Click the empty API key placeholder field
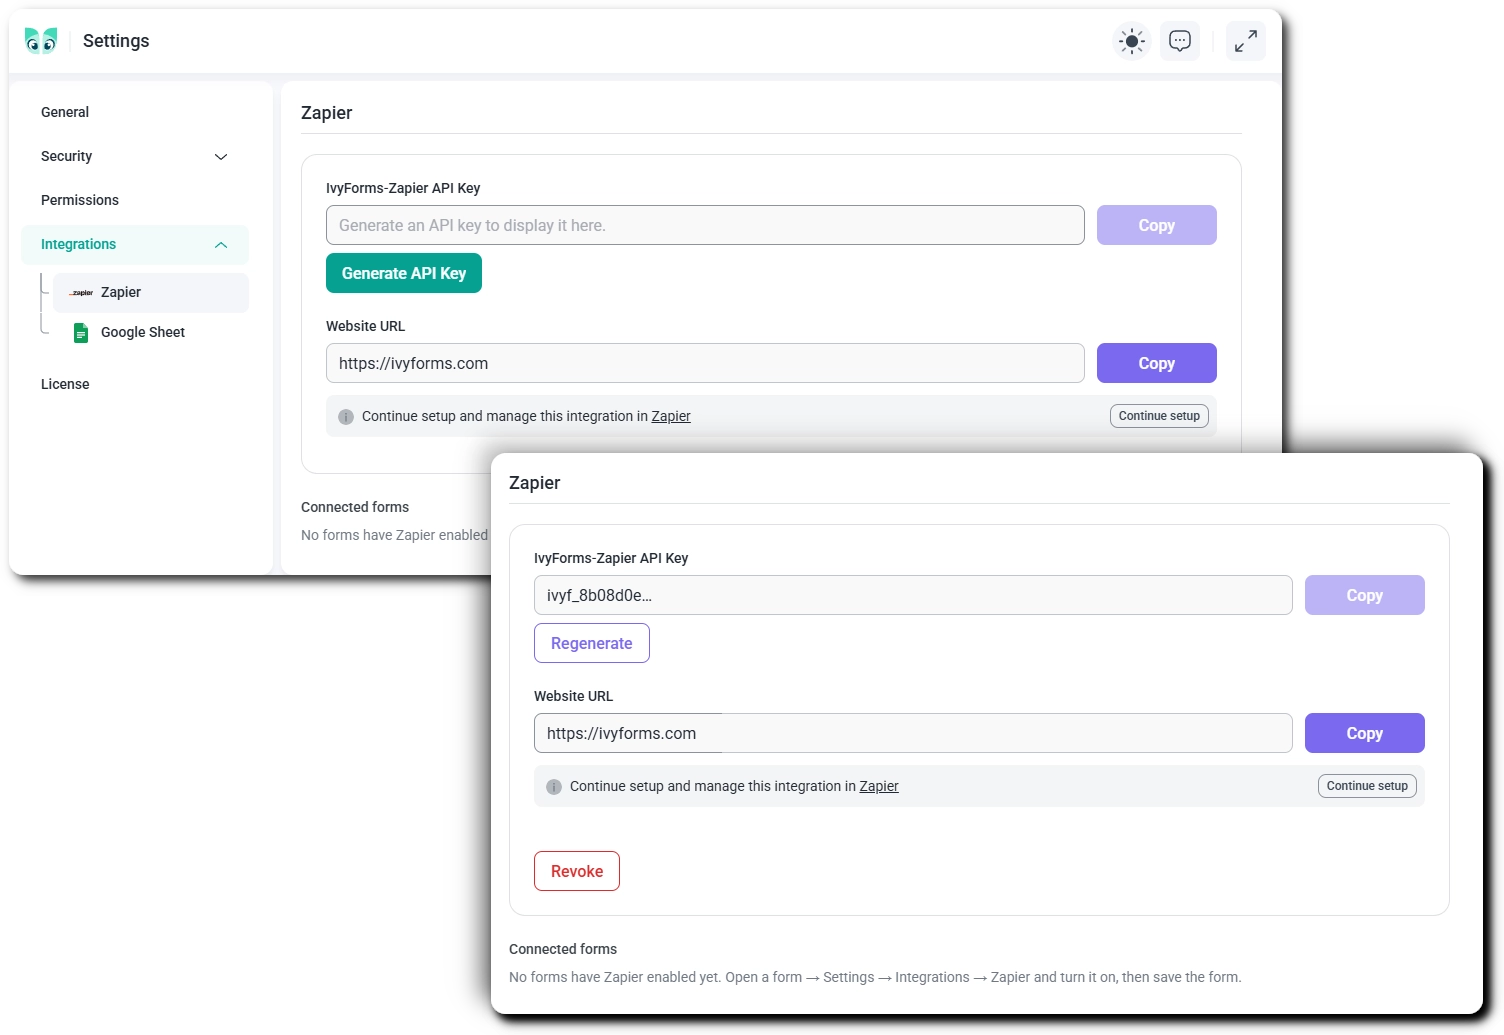 [705, 225]
